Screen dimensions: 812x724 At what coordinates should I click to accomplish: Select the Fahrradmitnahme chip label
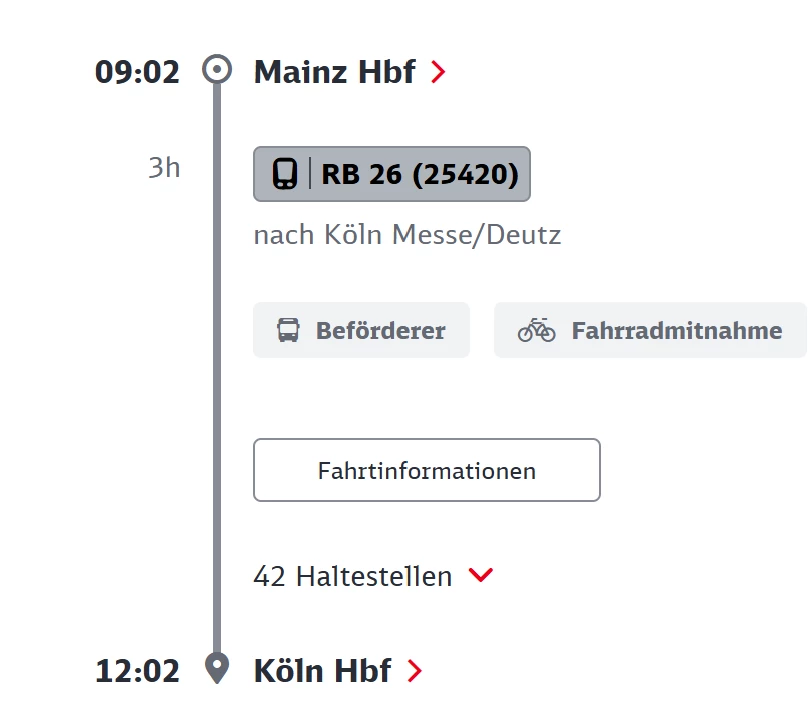(676, 330)
